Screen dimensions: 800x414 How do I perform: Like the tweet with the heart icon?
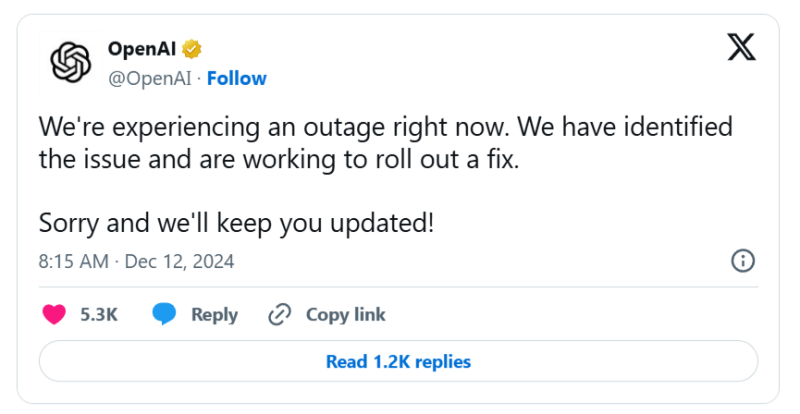(x=54, y=314)
